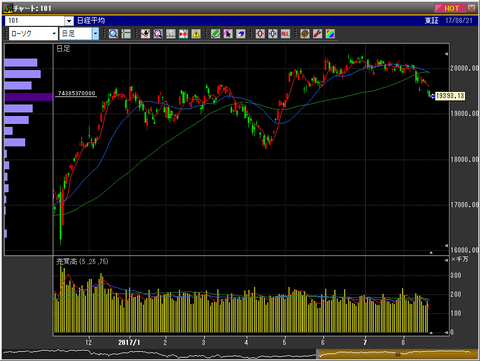The image size is (480, 361).
Task: Click the small arrow near 16000.00 axis
Action: click(446, 246)
